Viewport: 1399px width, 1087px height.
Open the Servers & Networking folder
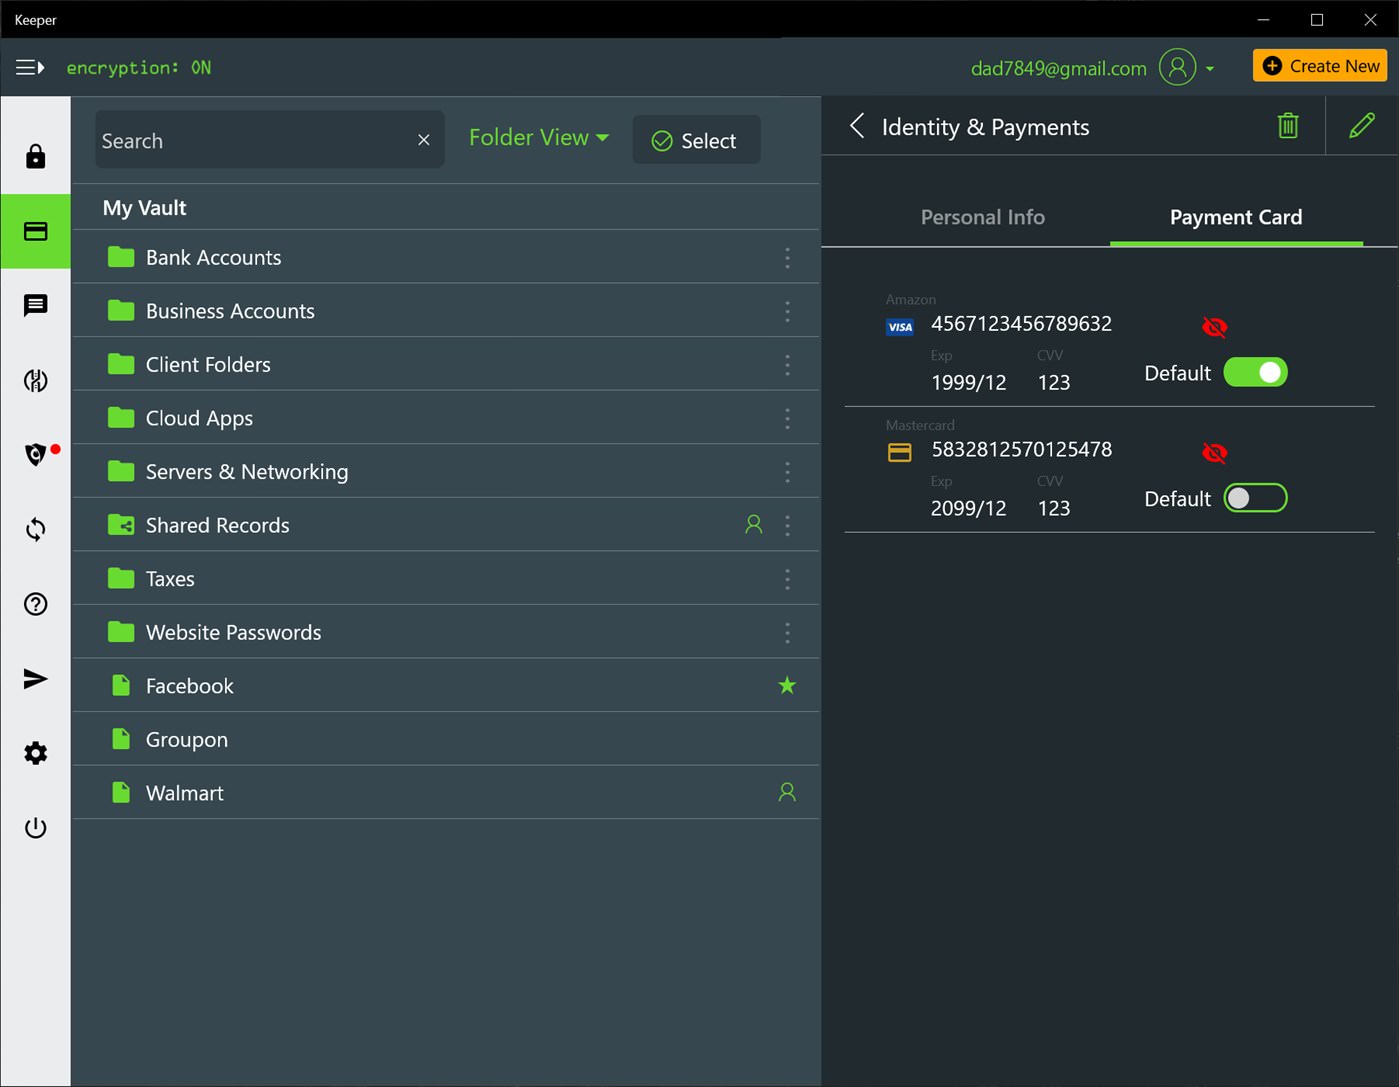(x=446, y=472)
